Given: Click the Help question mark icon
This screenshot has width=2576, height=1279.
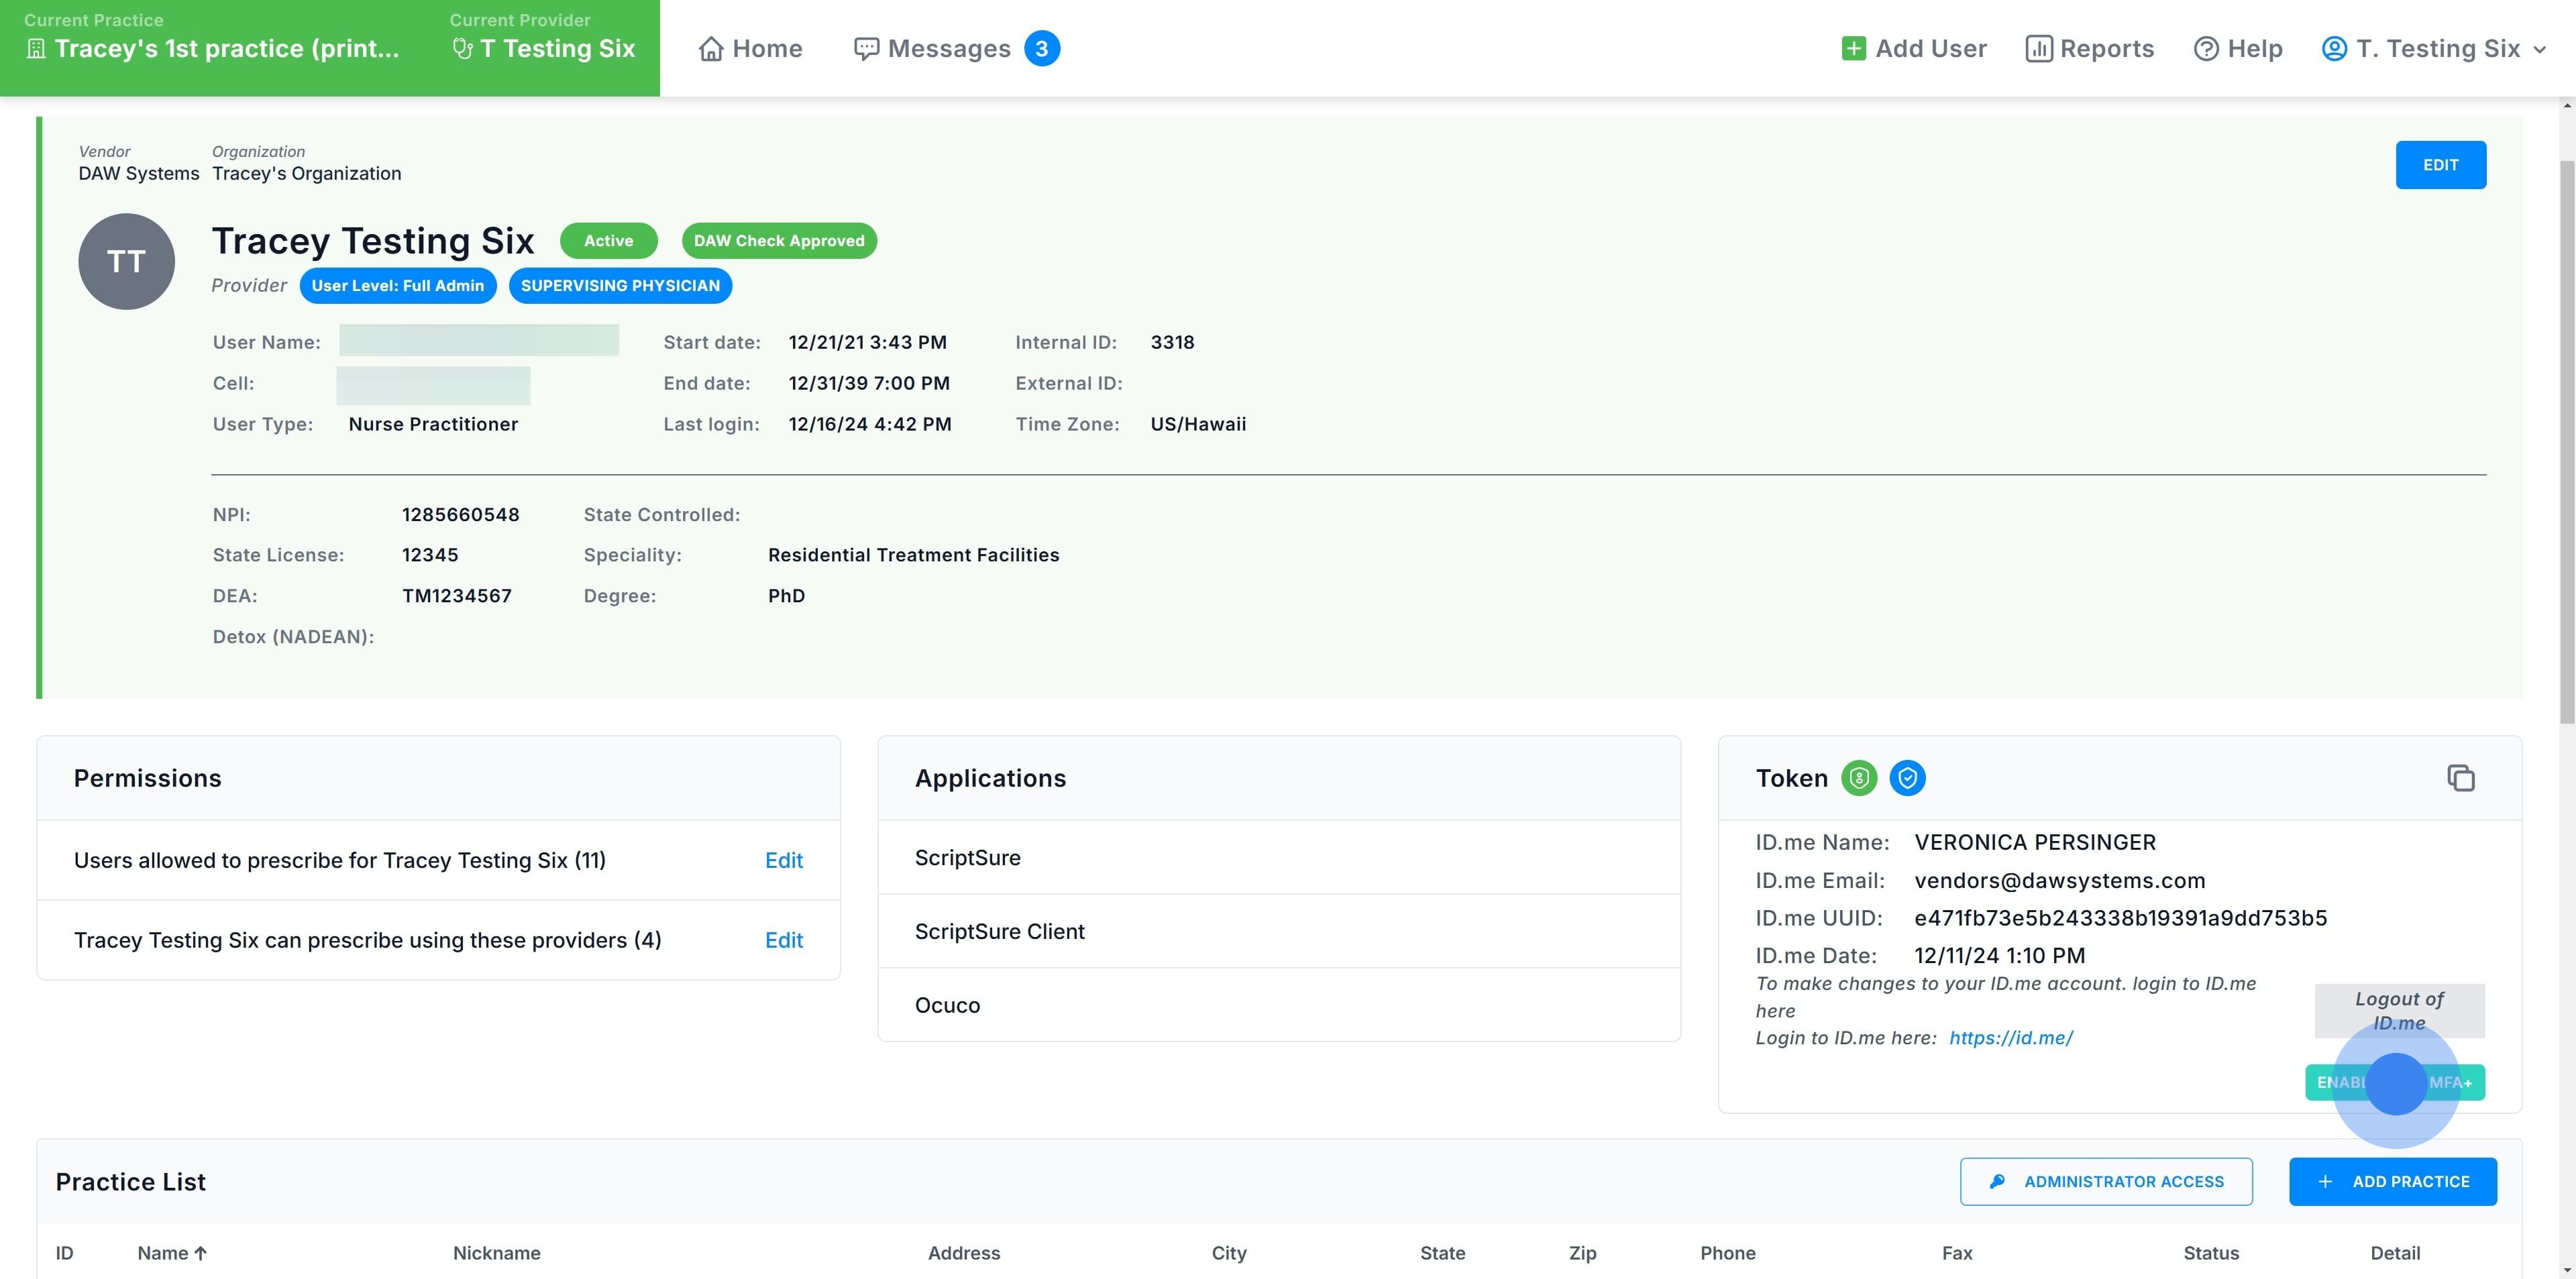Looking at the screenshot, I should click(x=2206, y=49).
